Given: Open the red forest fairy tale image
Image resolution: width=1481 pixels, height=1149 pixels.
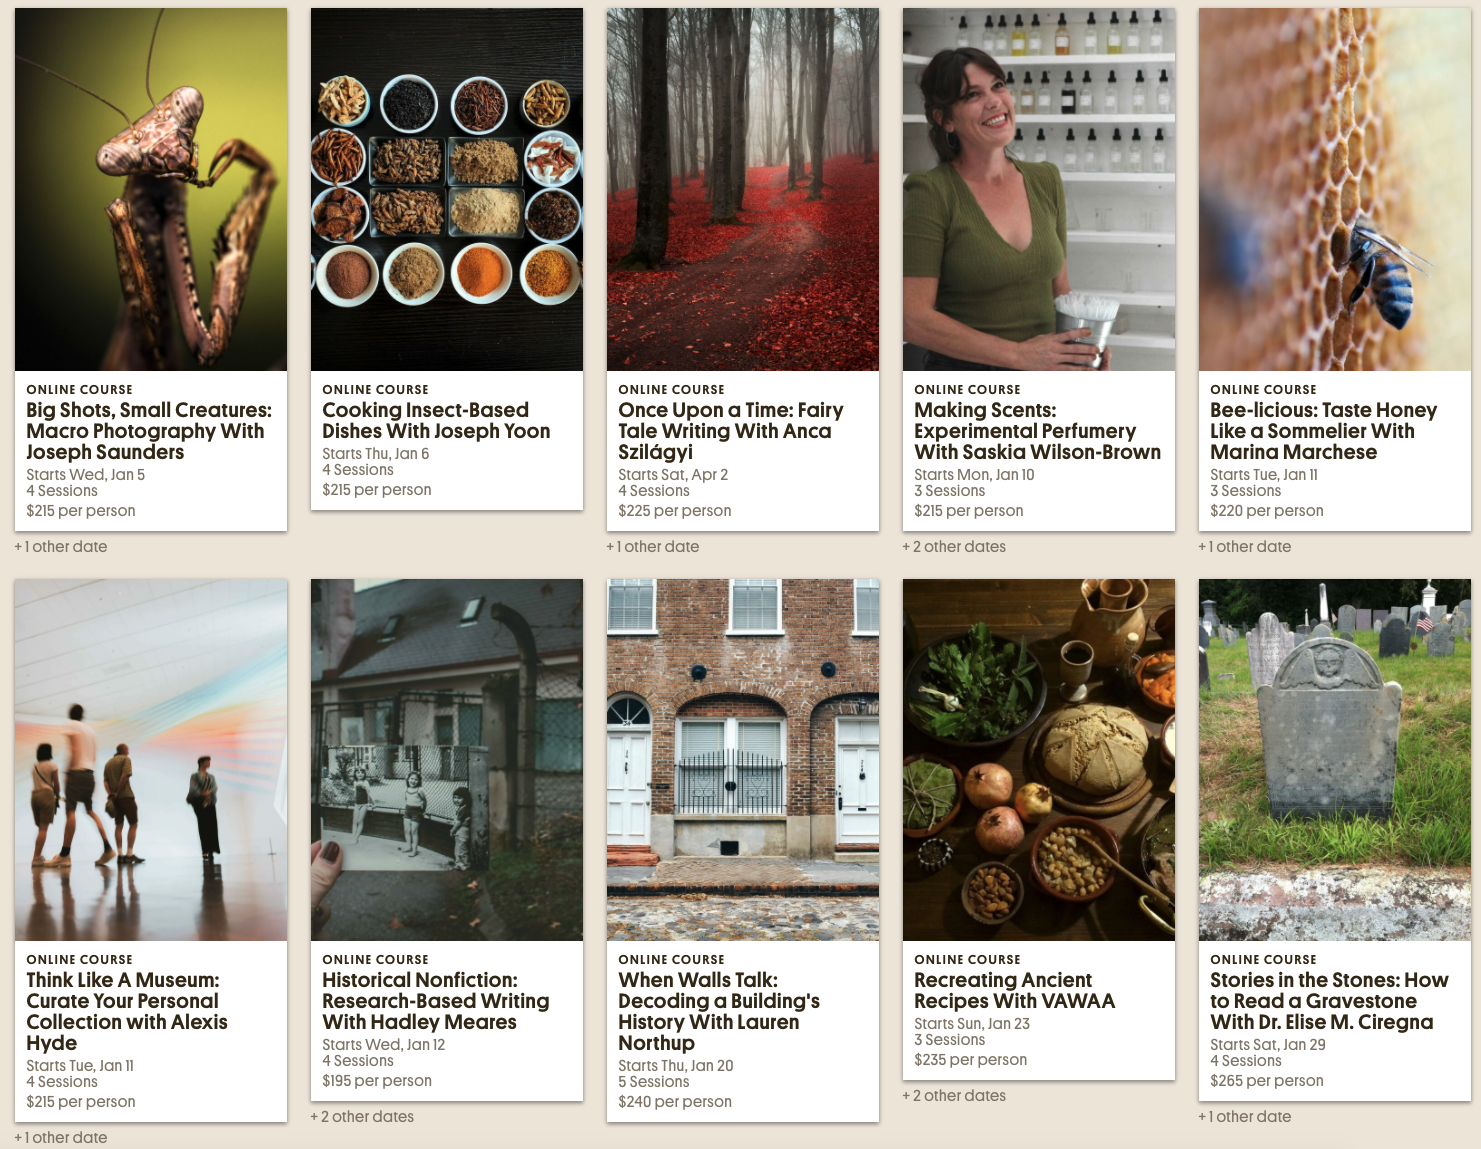Looking at the screenshot, I should [x=743, y=190].
